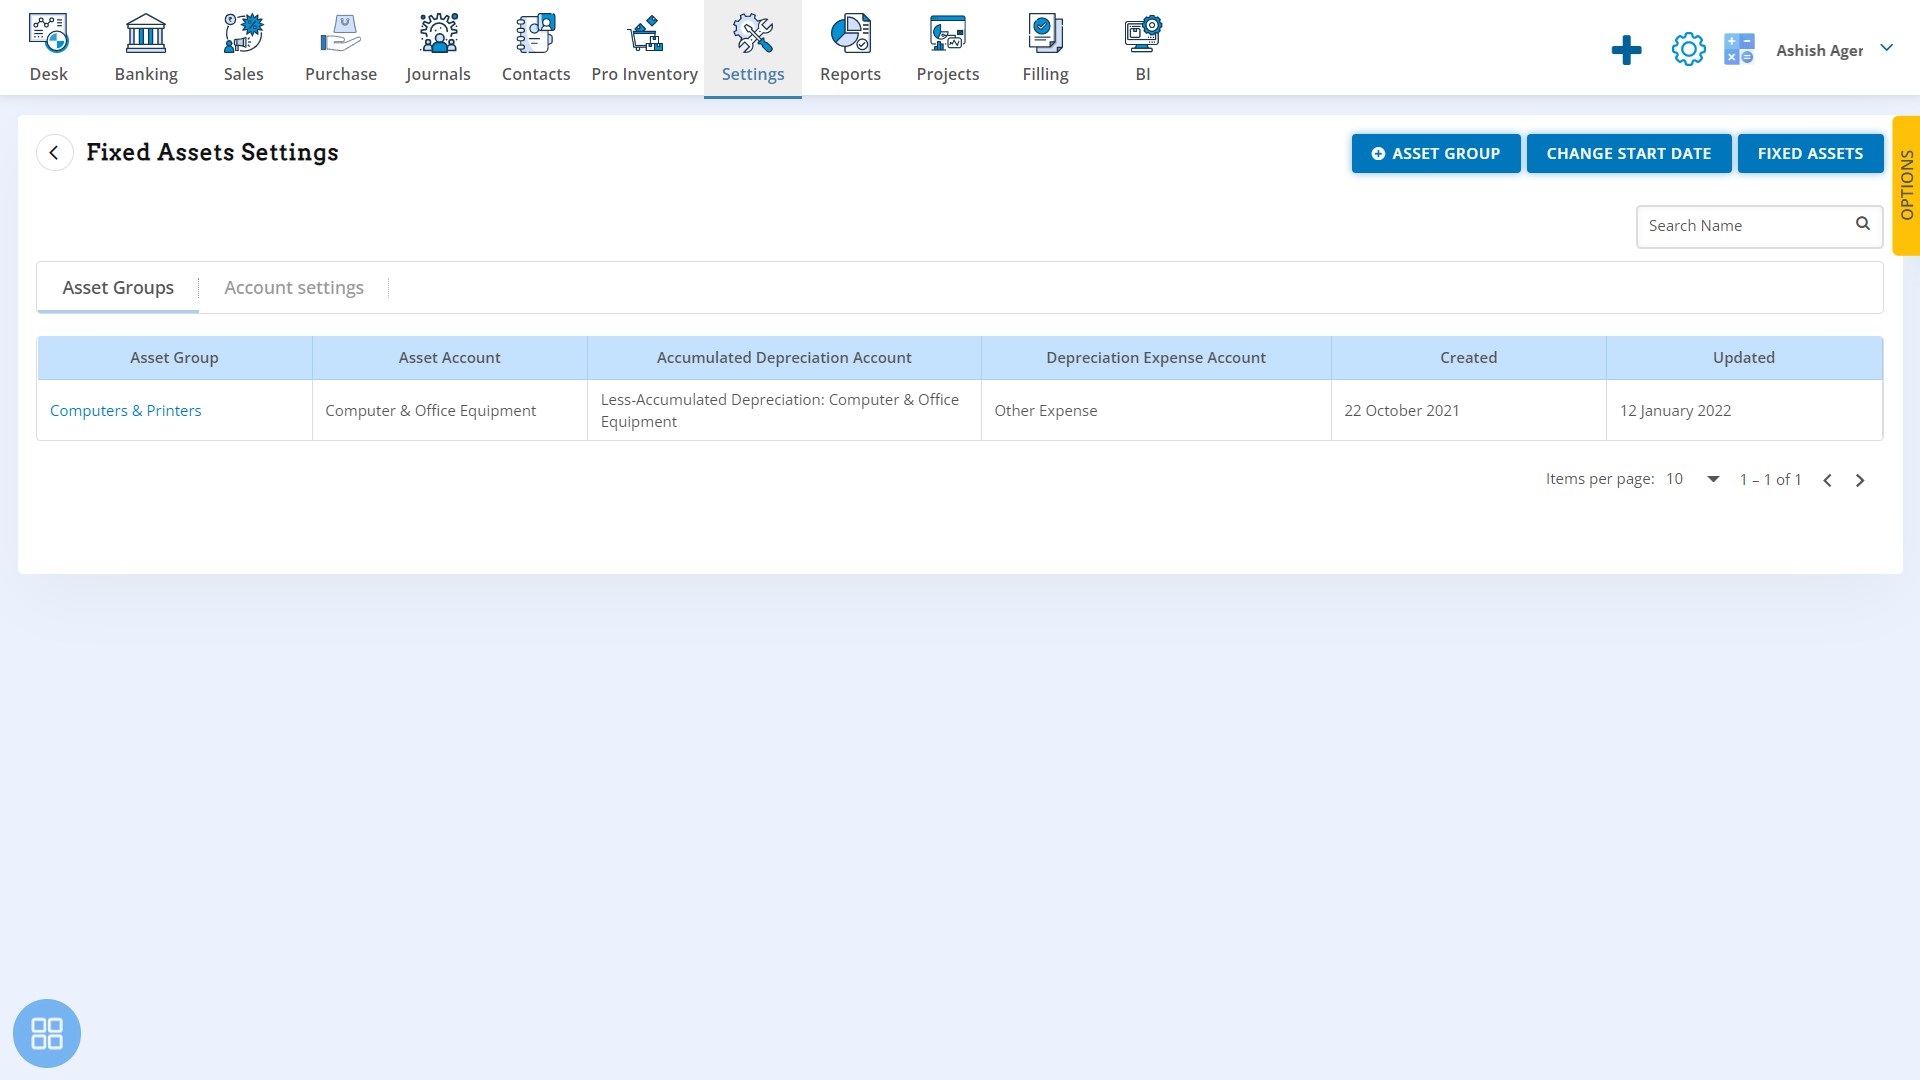1920x1080 pixels.
Task: Select the Asset Groups tab
Action: coord(119,286)
